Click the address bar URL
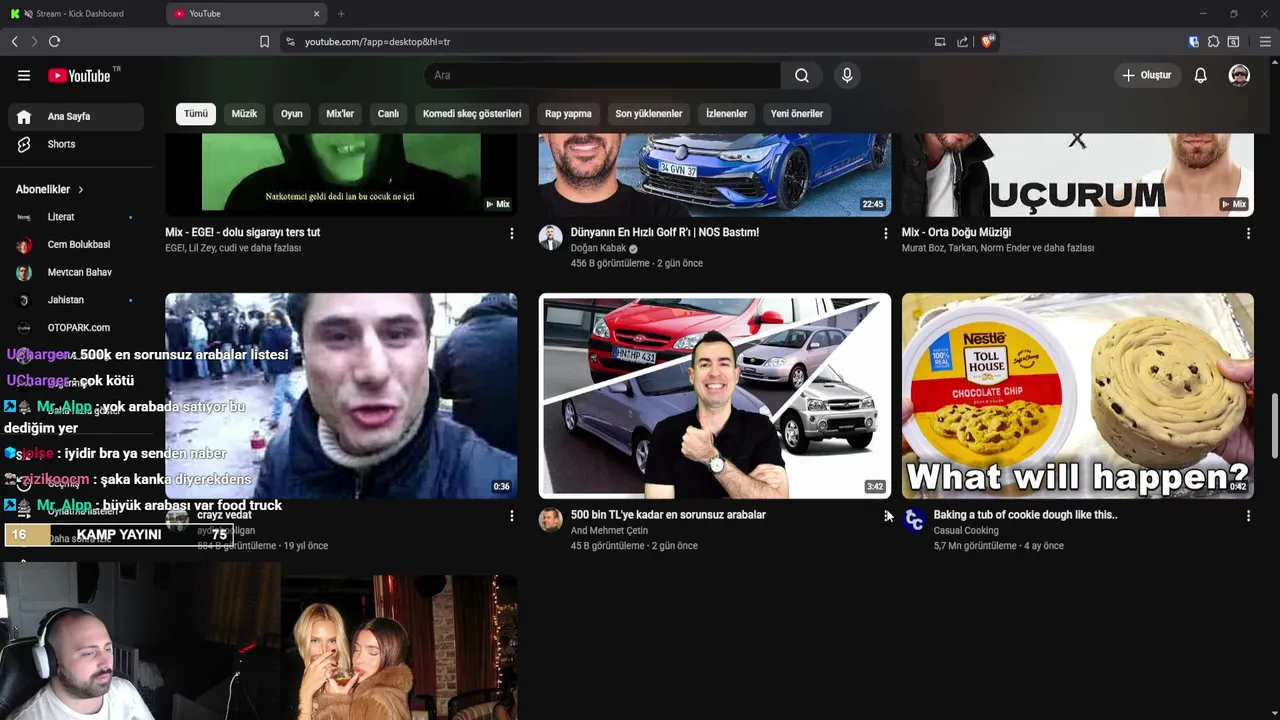Image resolution: width=1280 pixels, height=720 pixels. pos(377,42)
